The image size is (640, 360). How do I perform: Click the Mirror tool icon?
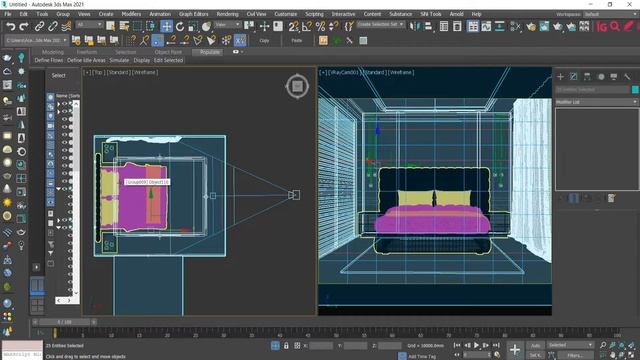click(414, 27)
